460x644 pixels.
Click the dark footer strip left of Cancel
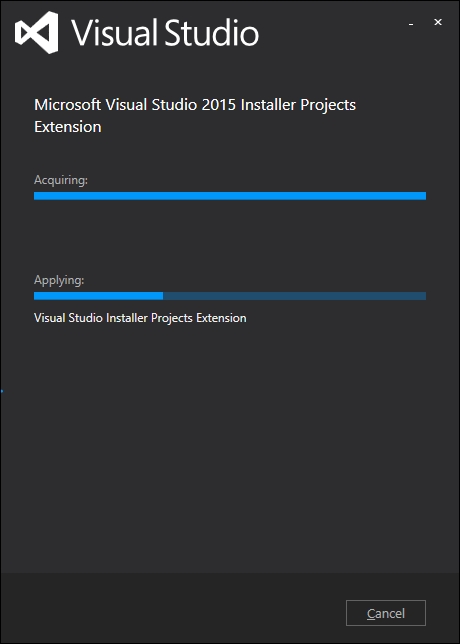coord(172,608)
